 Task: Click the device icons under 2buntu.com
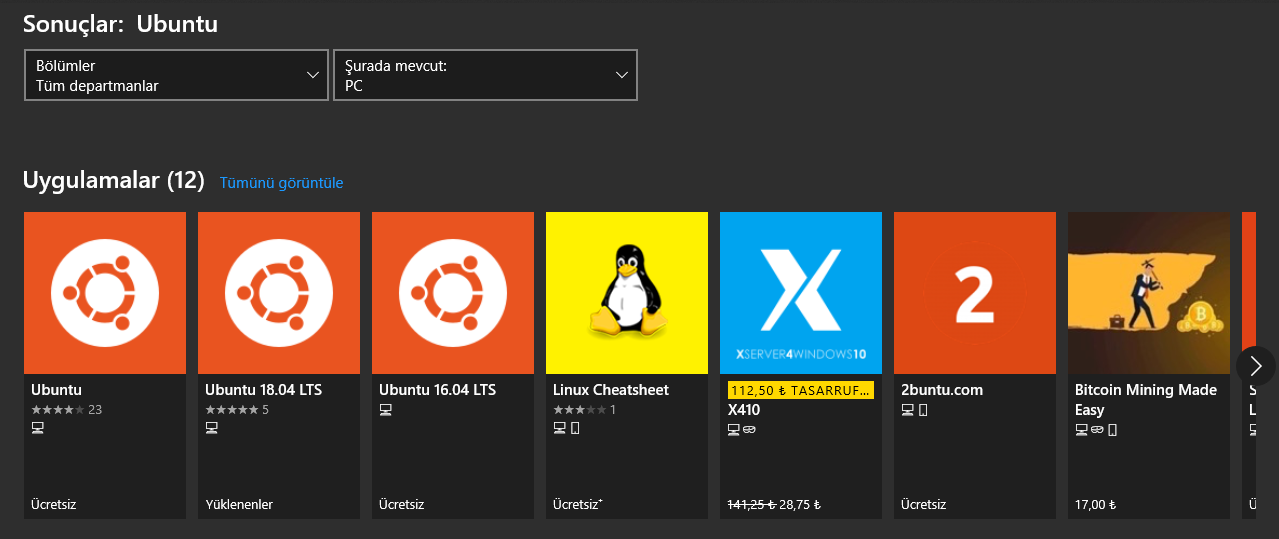pyautogui.click(x=914, y=410)
